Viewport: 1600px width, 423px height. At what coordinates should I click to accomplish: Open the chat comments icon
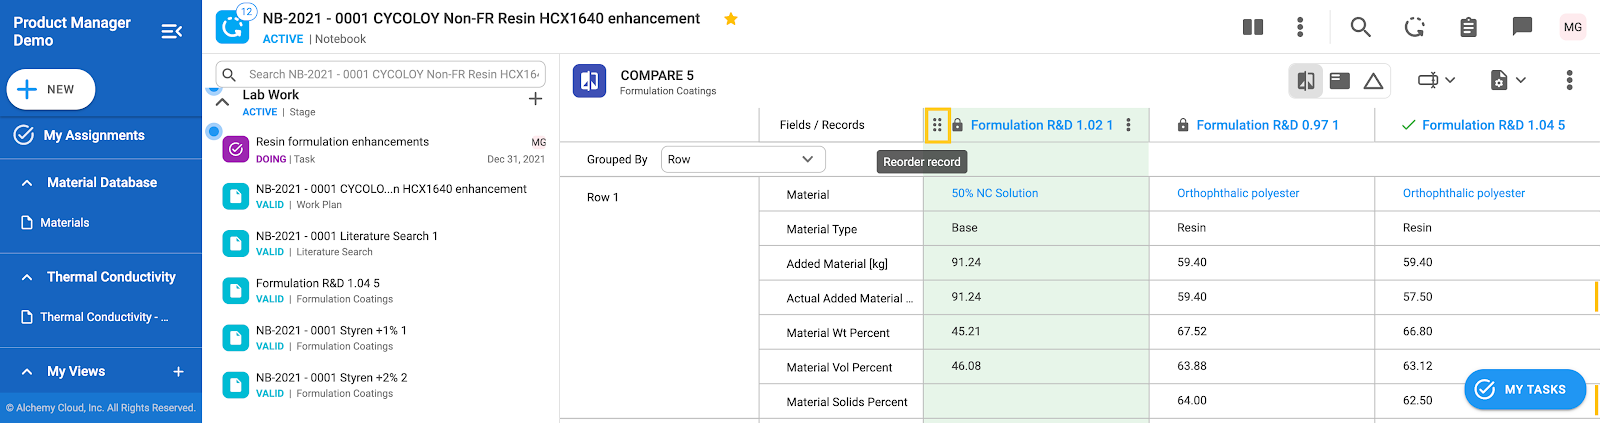[1522, 27]
